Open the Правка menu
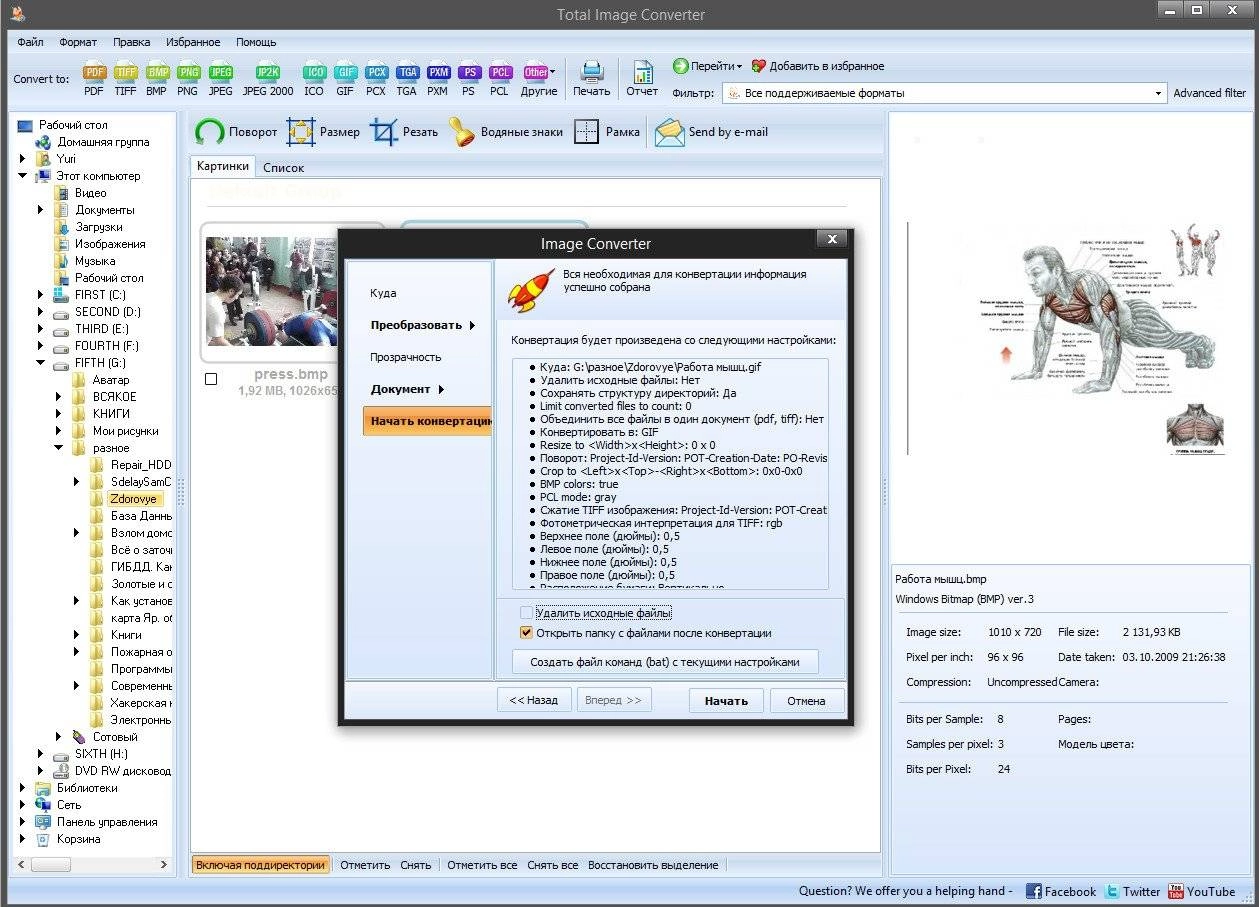The height and width of the screenshot is (907, 1259). (x=131, y=42)
